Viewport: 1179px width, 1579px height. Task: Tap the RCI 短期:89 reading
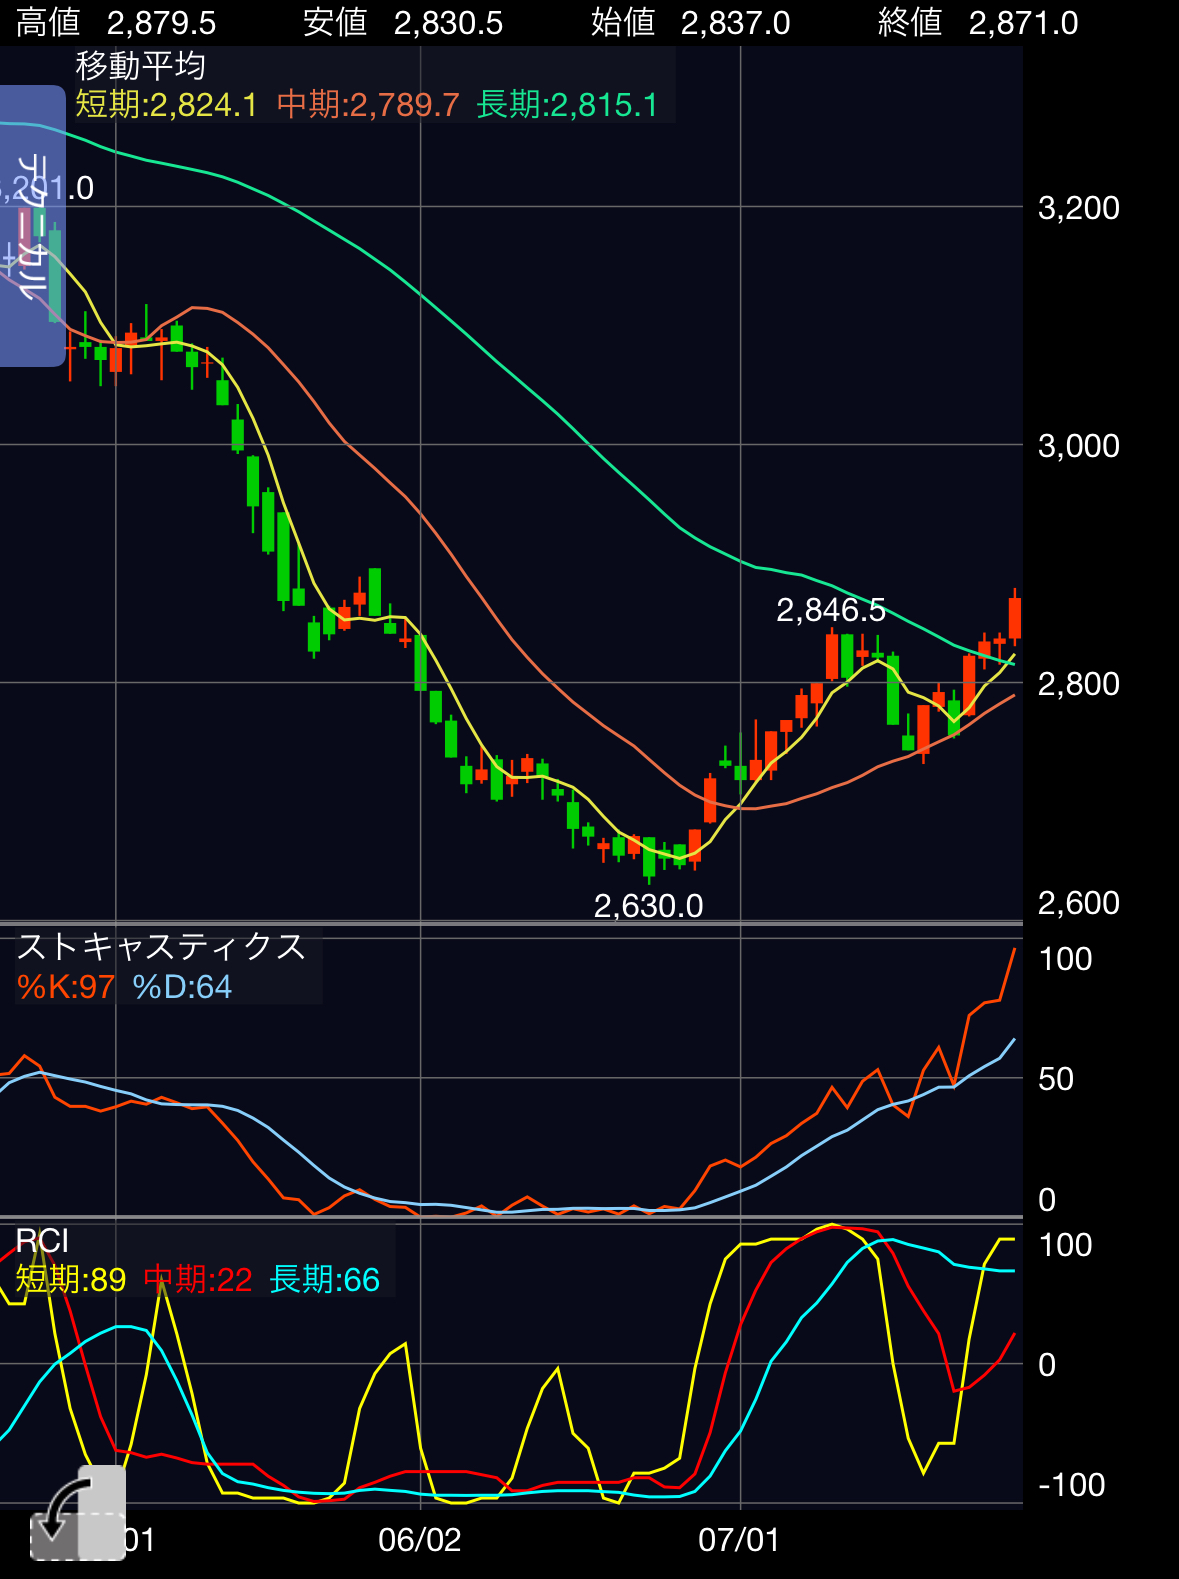tap(71, 1280)
